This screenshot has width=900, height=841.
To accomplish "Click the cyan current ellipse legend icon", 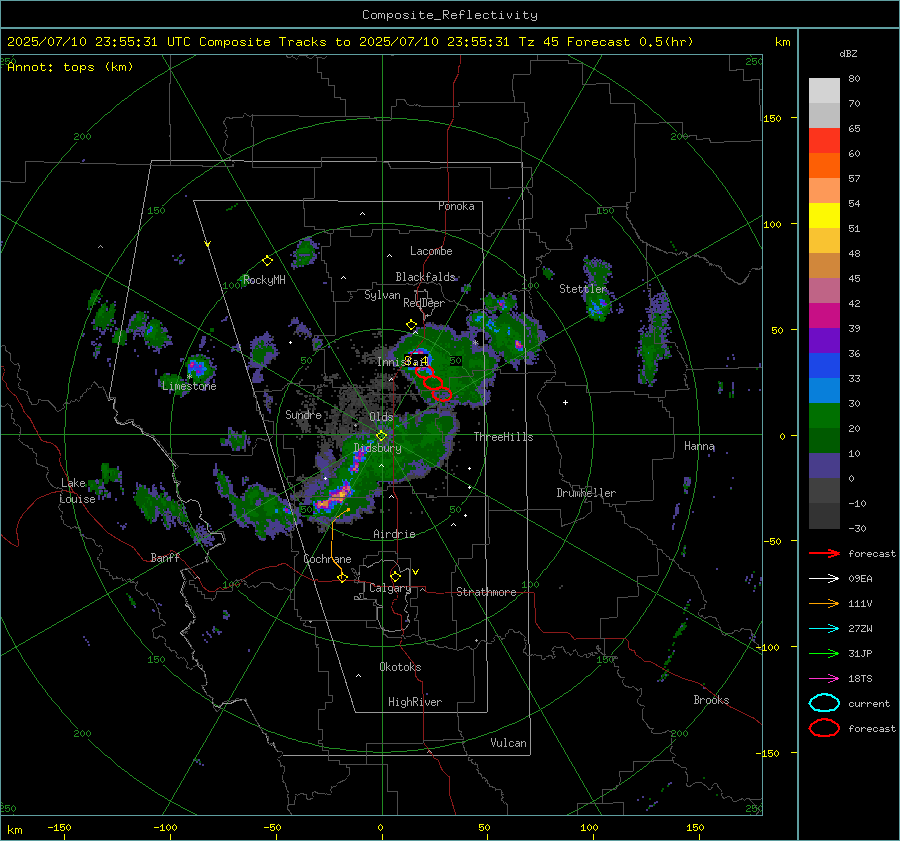I will [x=824, y=703].
